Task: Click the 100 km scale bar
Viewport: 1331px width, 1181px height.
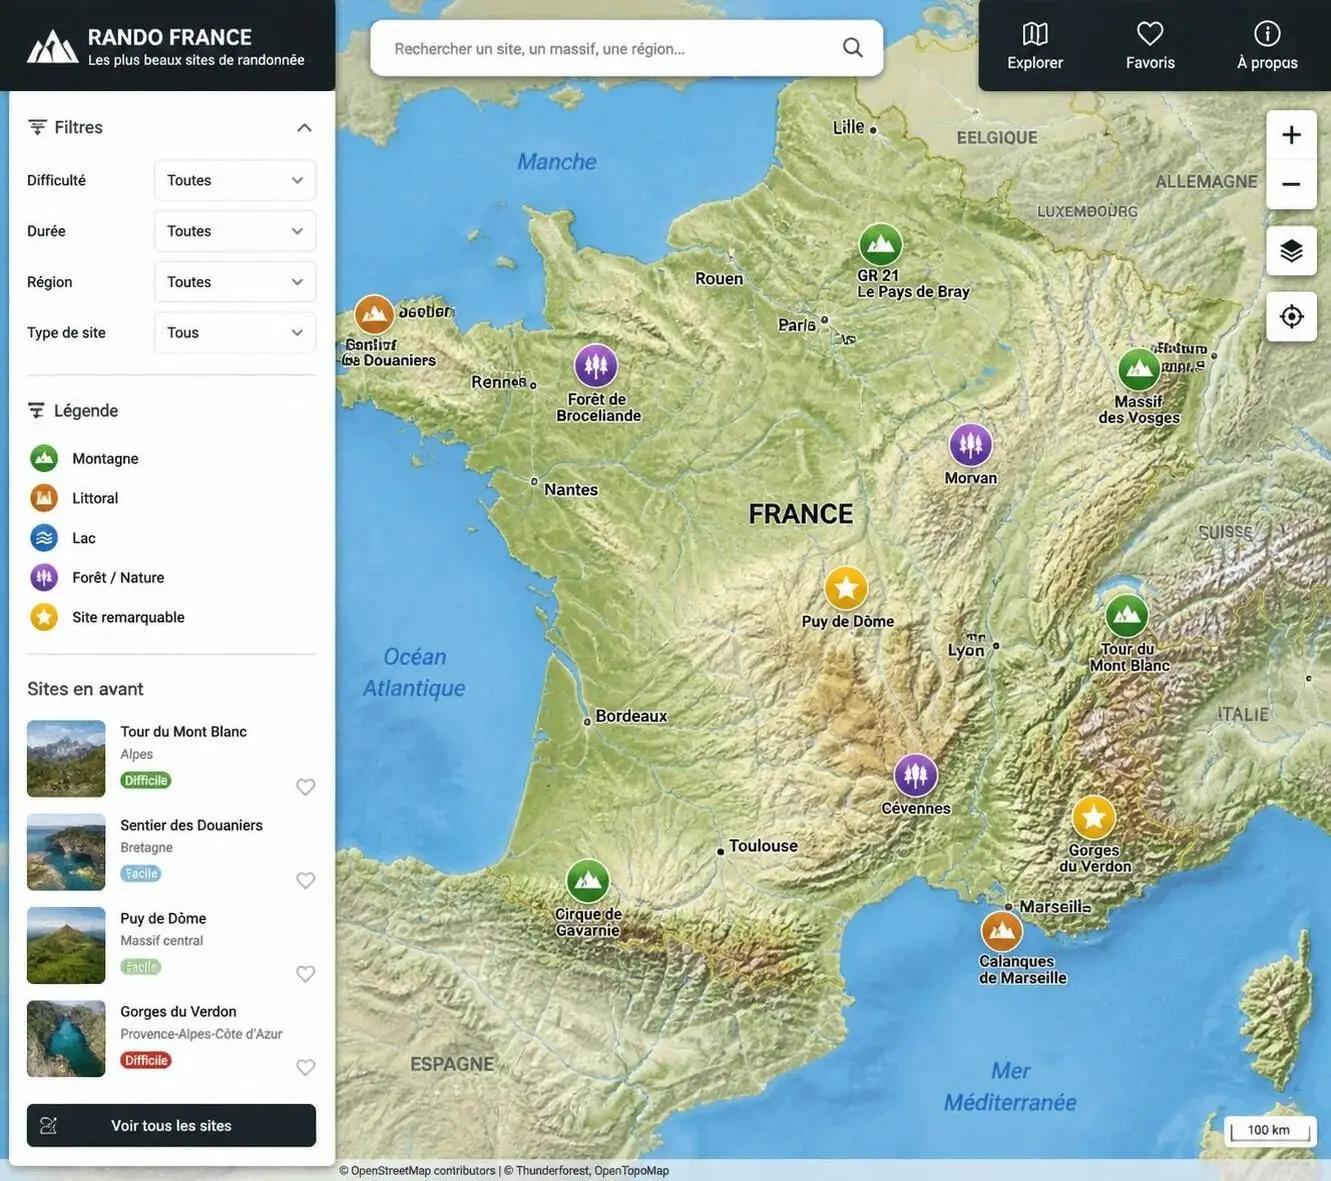Action: [x=1269, y=1130]
